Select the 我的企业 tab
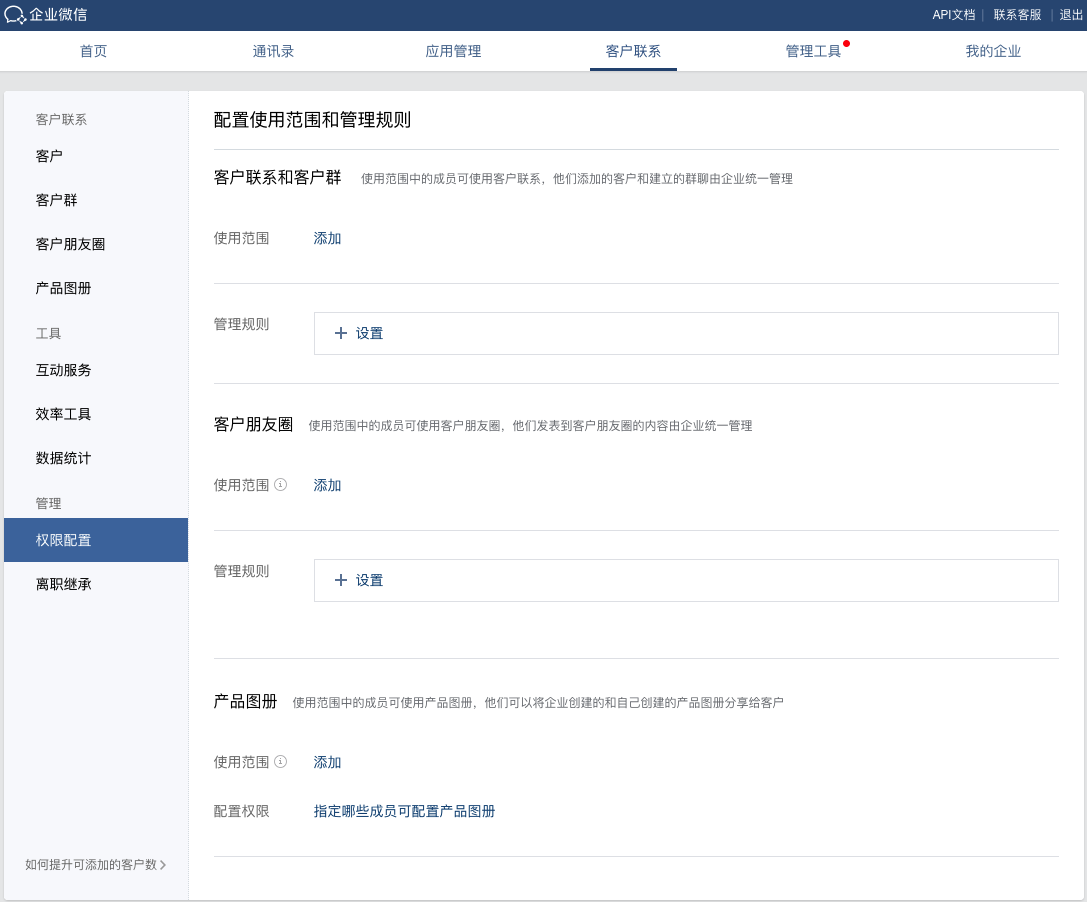1087x902 pixels. tap(993, 52)
